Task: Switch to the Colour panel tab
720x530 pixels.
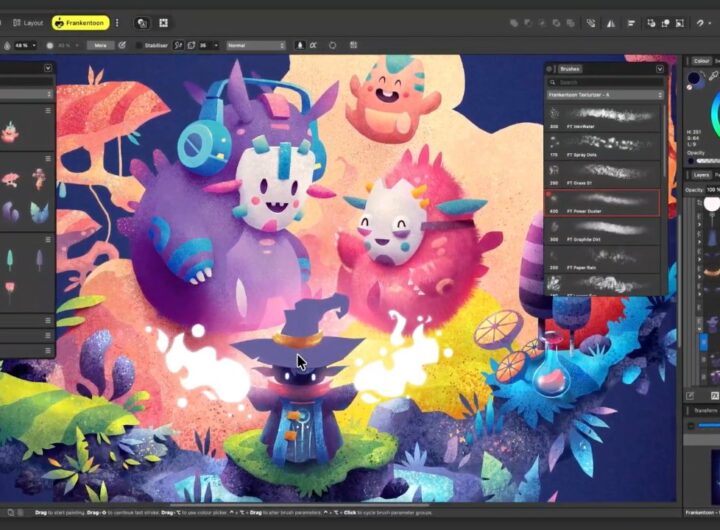Action: (x=701, y=61)
